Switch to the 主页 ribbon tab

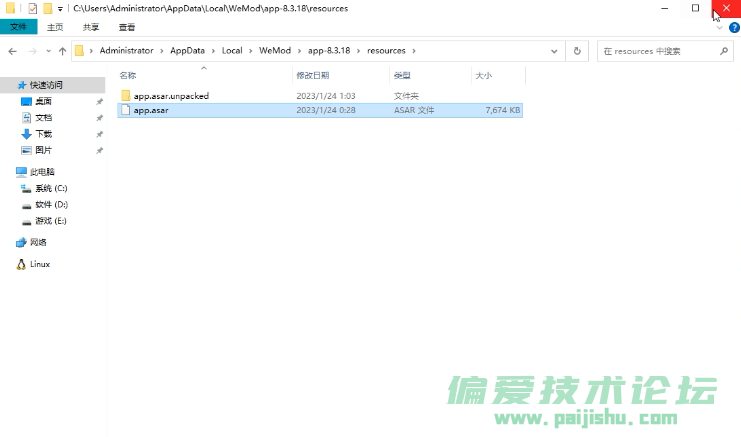(x=55, y=27)
